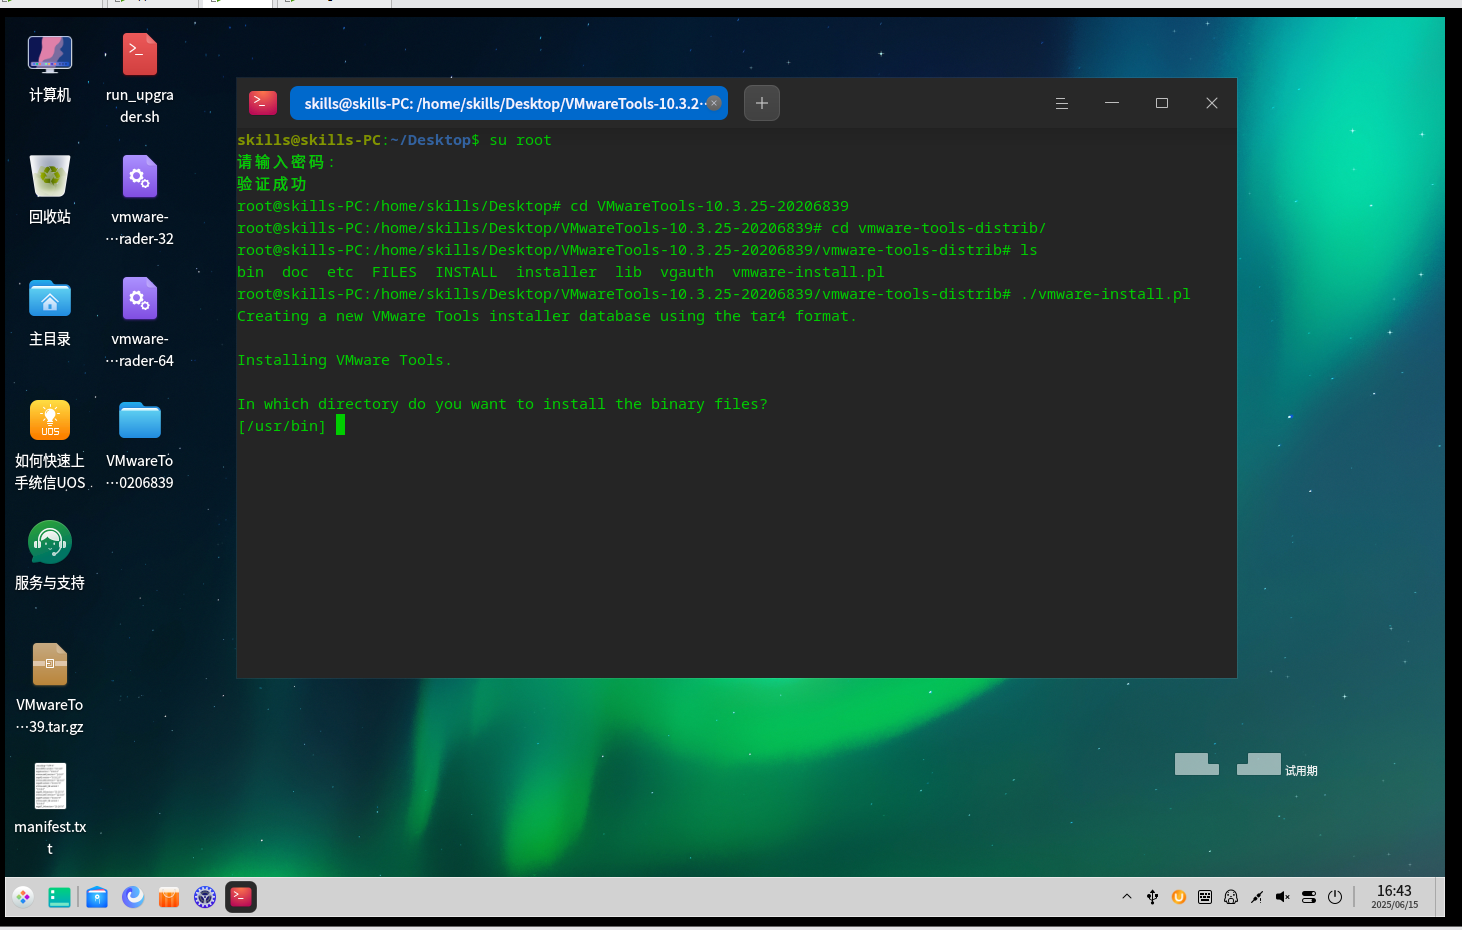This screenshot has width=1462, height=930.
Task: Open the Control Center gear icon
Action: pos(205,897)
